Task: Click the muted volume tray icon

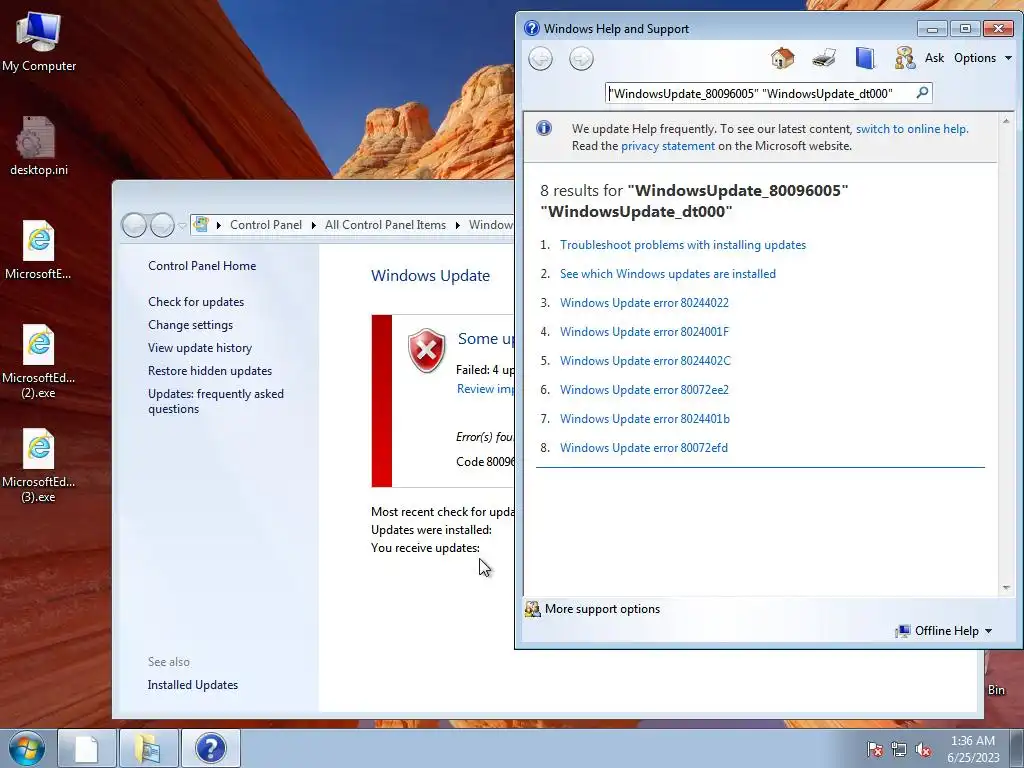Action: click(923, 749)
